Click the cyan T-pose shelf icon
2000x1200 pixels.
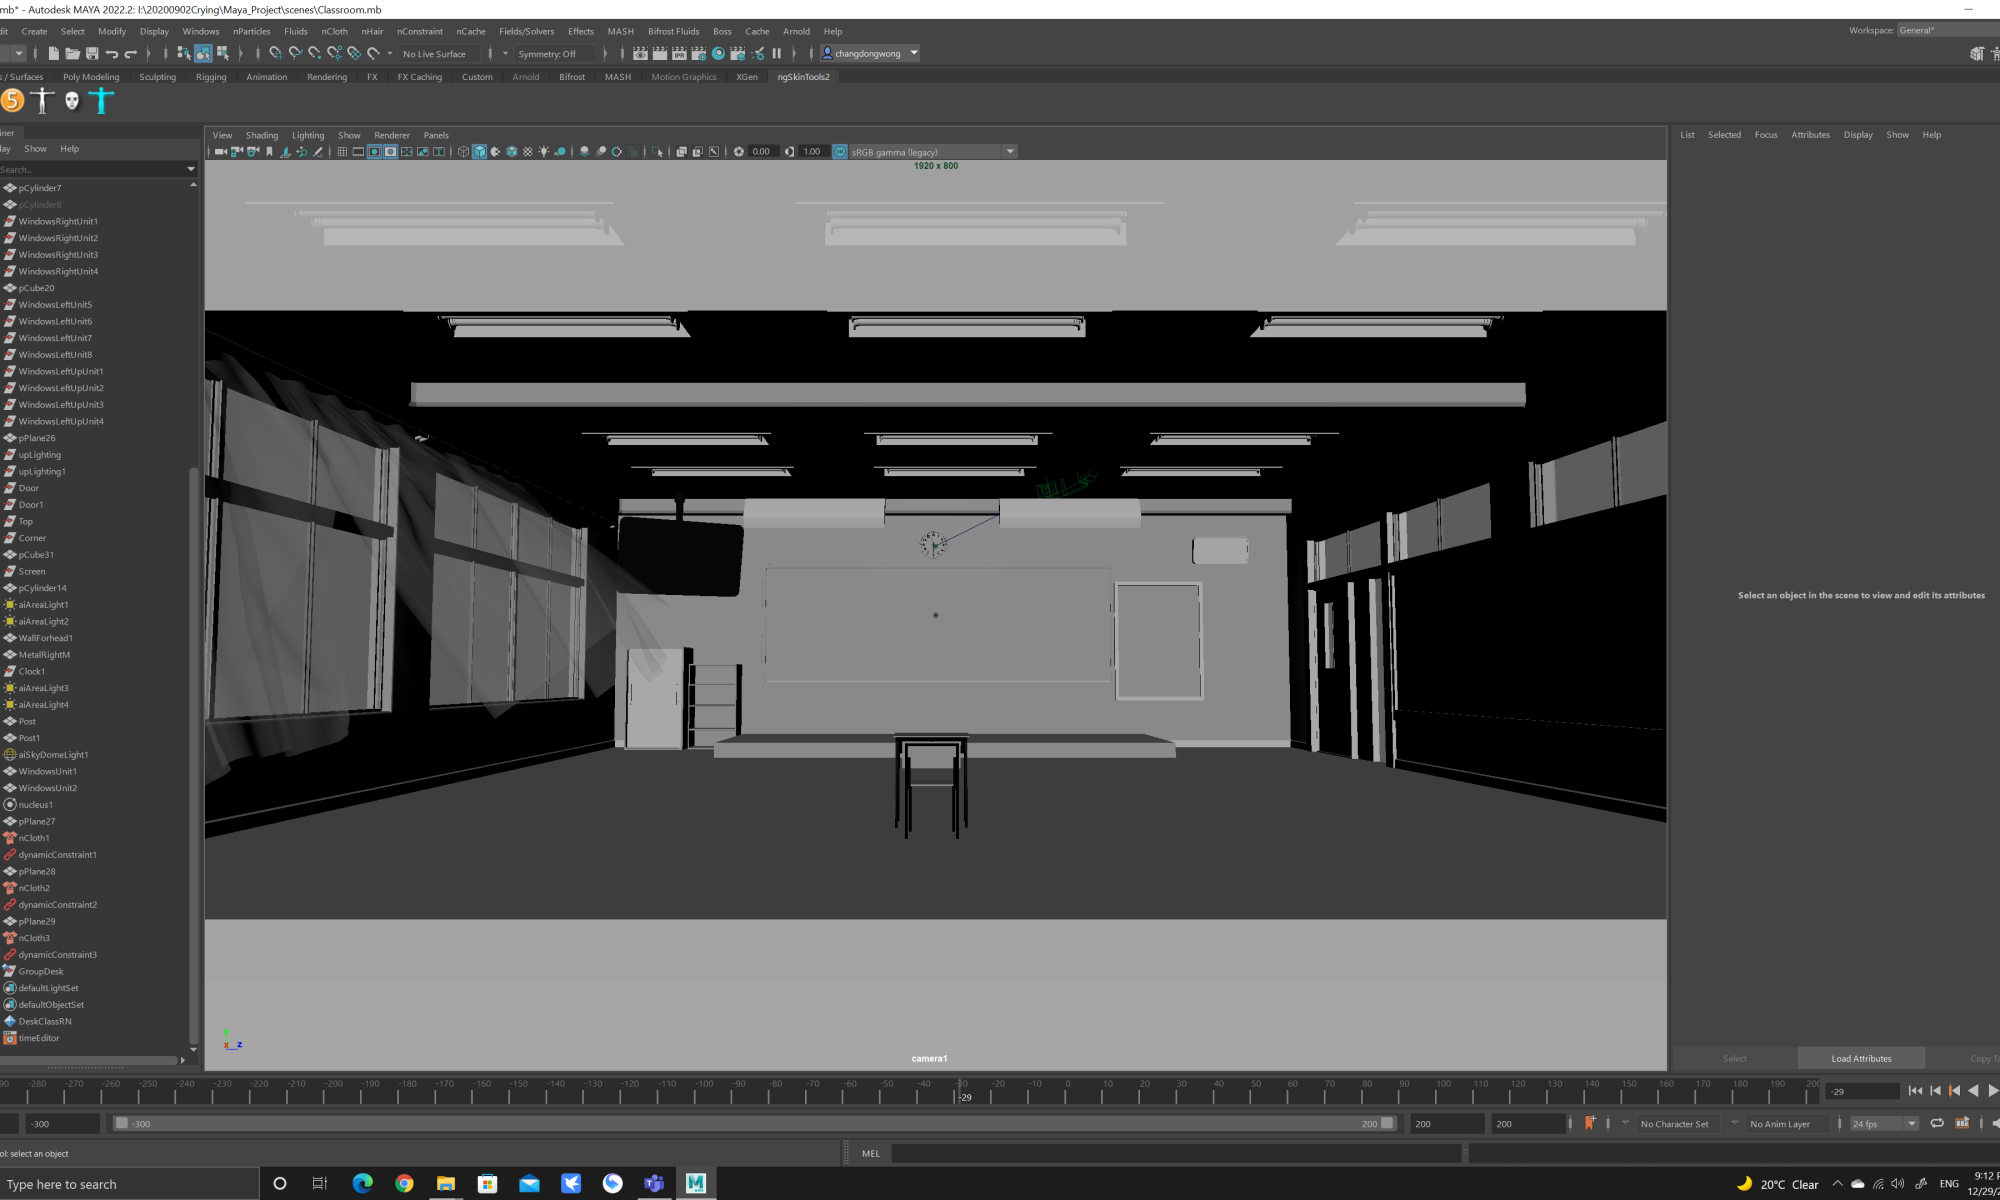101,100
